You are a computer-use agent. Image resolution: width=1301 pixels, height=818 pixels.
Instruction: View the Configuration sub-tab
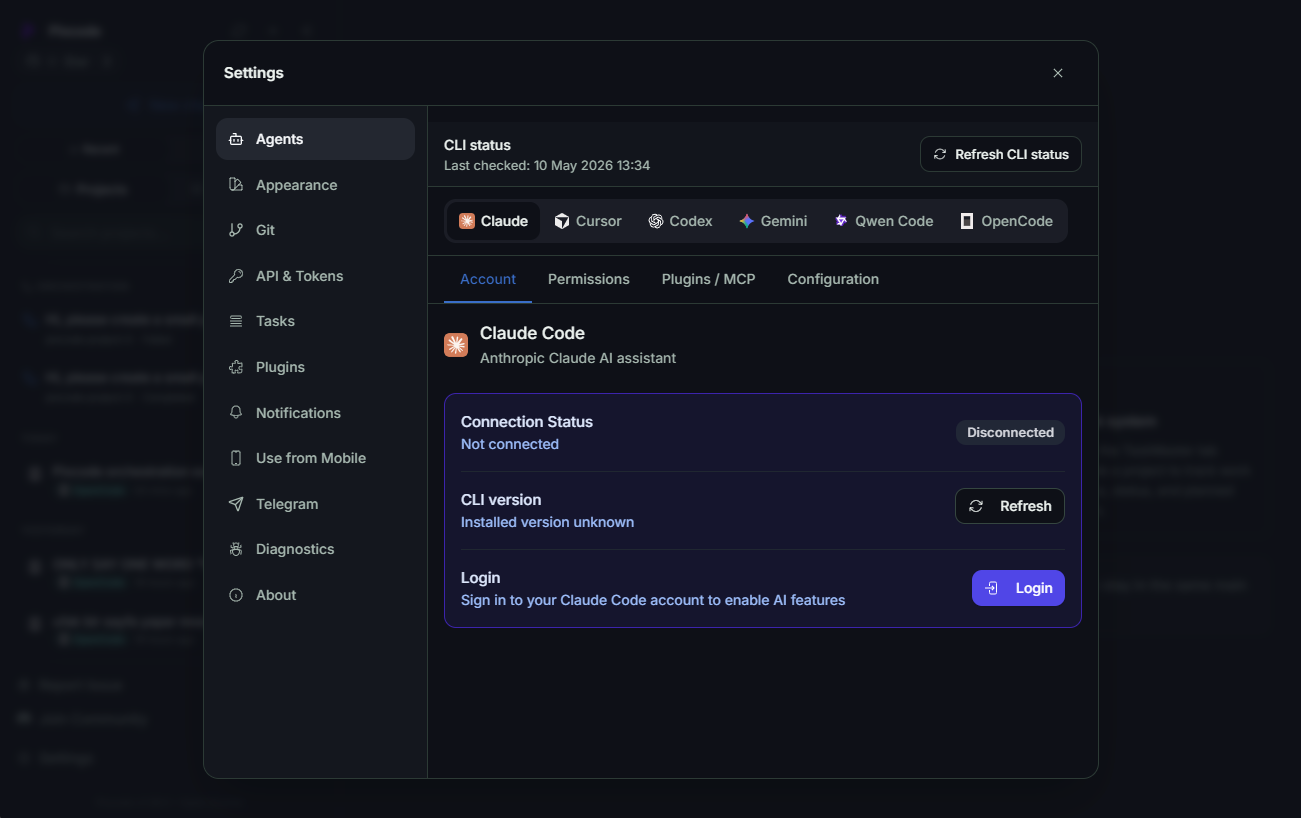(x=833, y=279)
